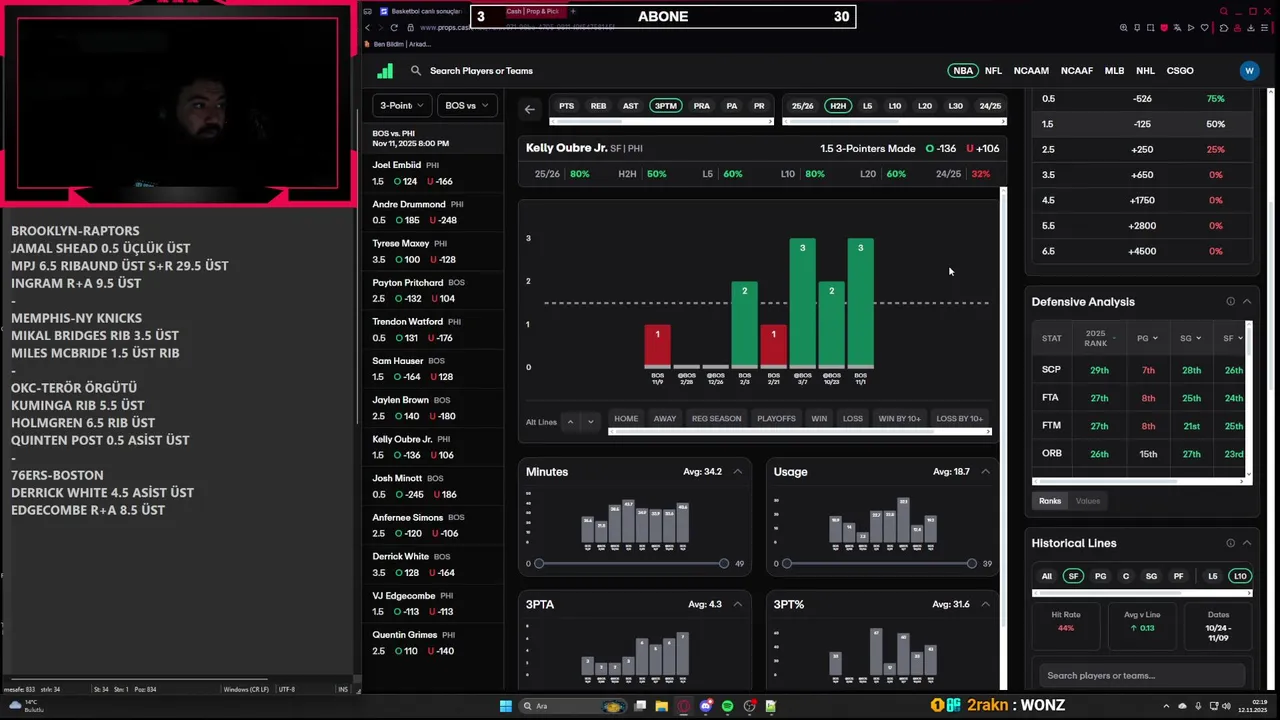
Task: Select the REB stat filter
Action: coord(598,106)
